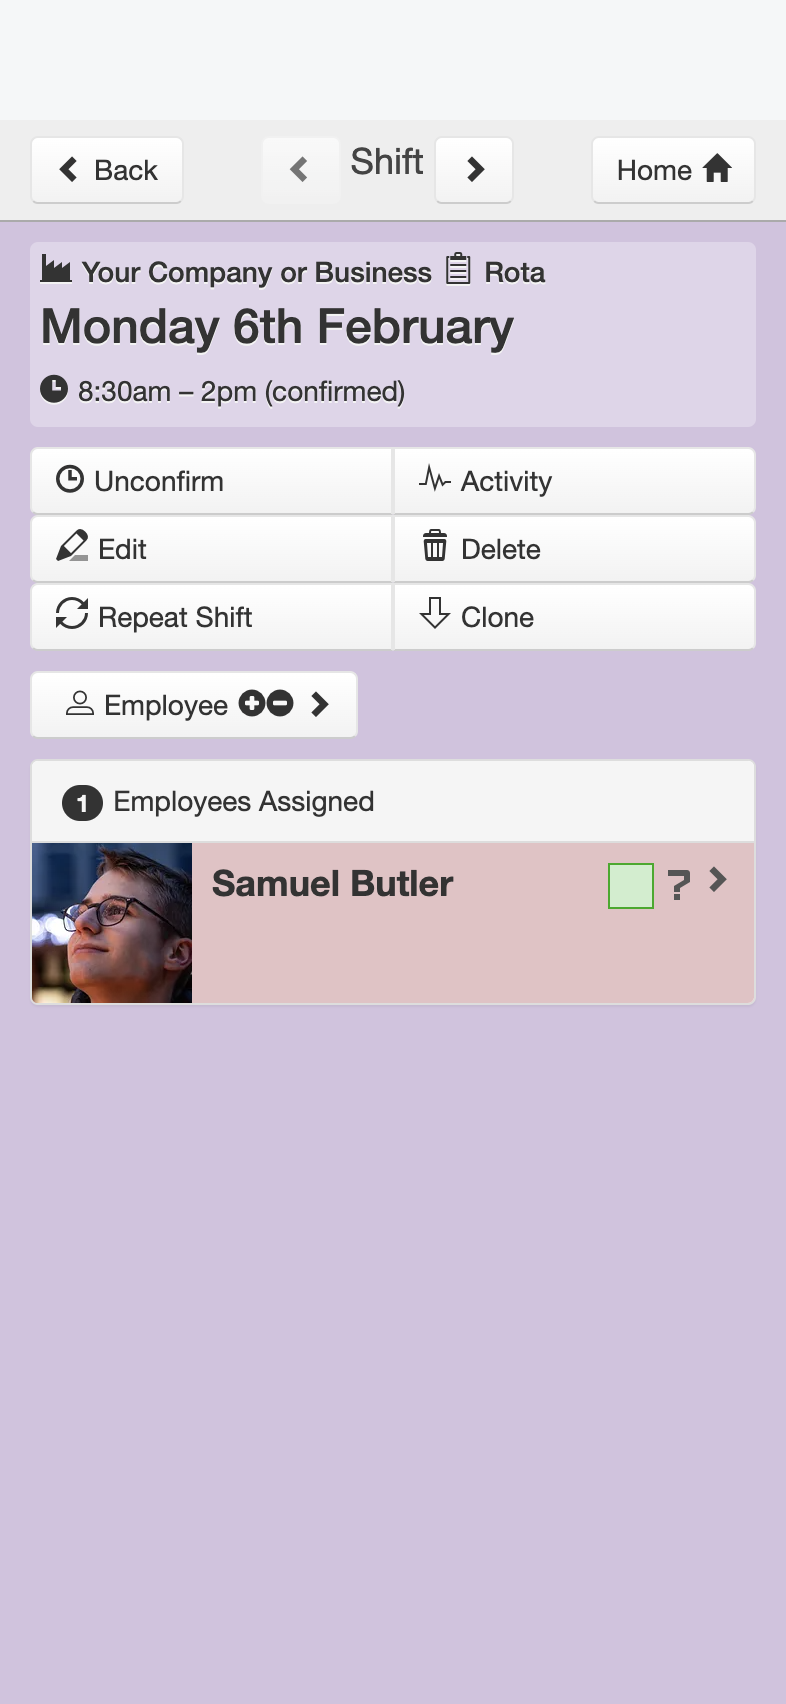
Task: Click the Unconfirm shift button
Action: pyautogui.click(x=211, y=481)
